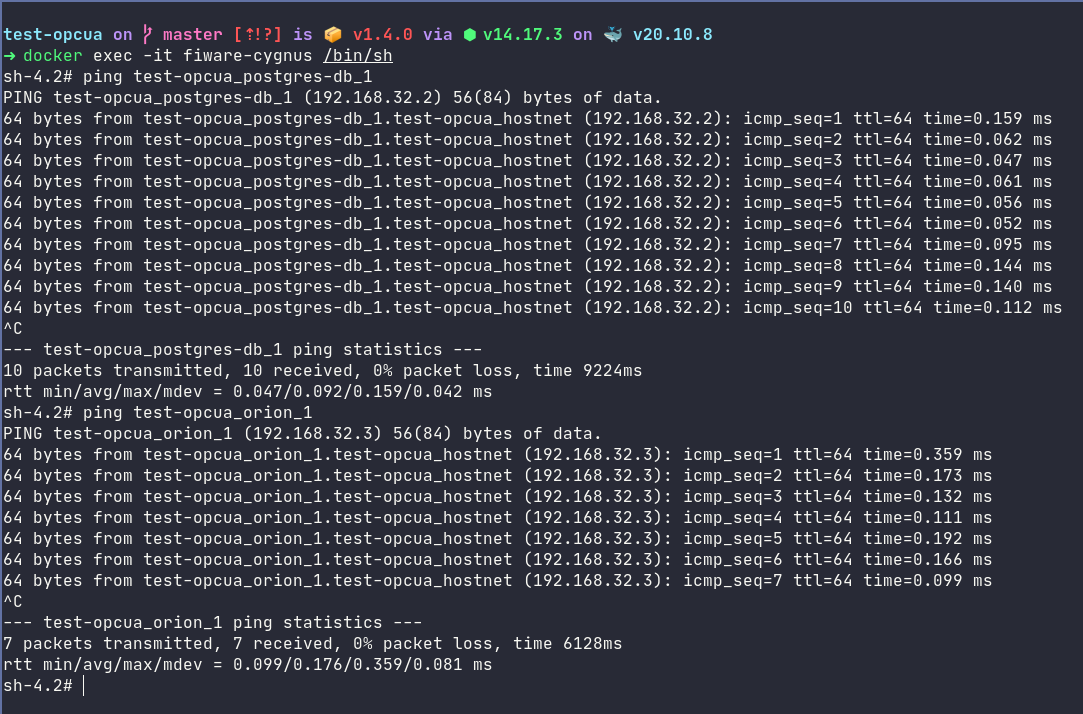This screenshot has height=714, width=1083.
Task: Click the v20.10.8 Docker version text
Action: click(673, 35)
